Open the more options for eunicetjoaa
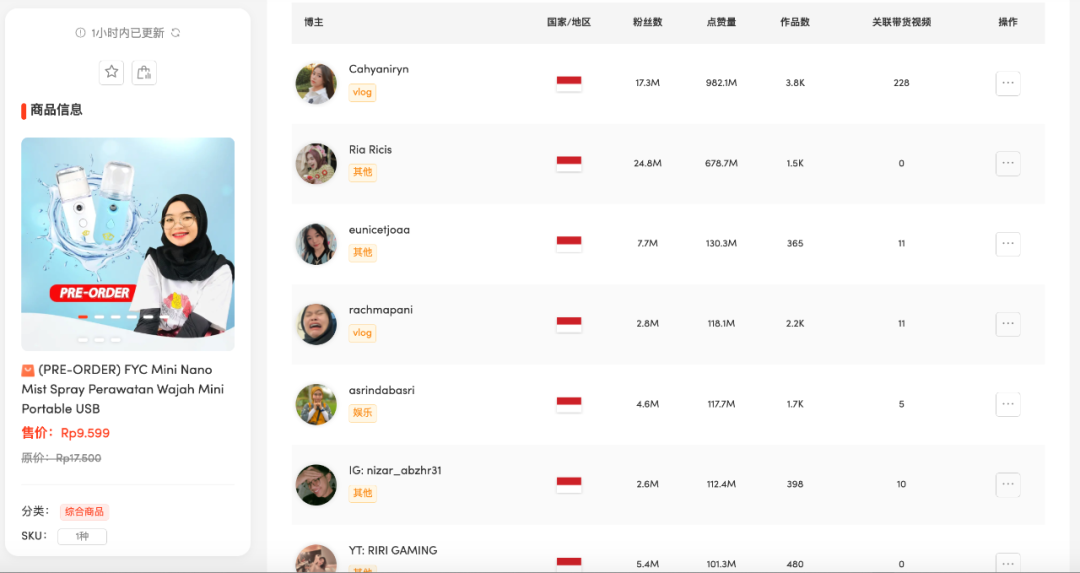The width and height of the screenshot is (1080, 573). click(x=1008, y=243)
